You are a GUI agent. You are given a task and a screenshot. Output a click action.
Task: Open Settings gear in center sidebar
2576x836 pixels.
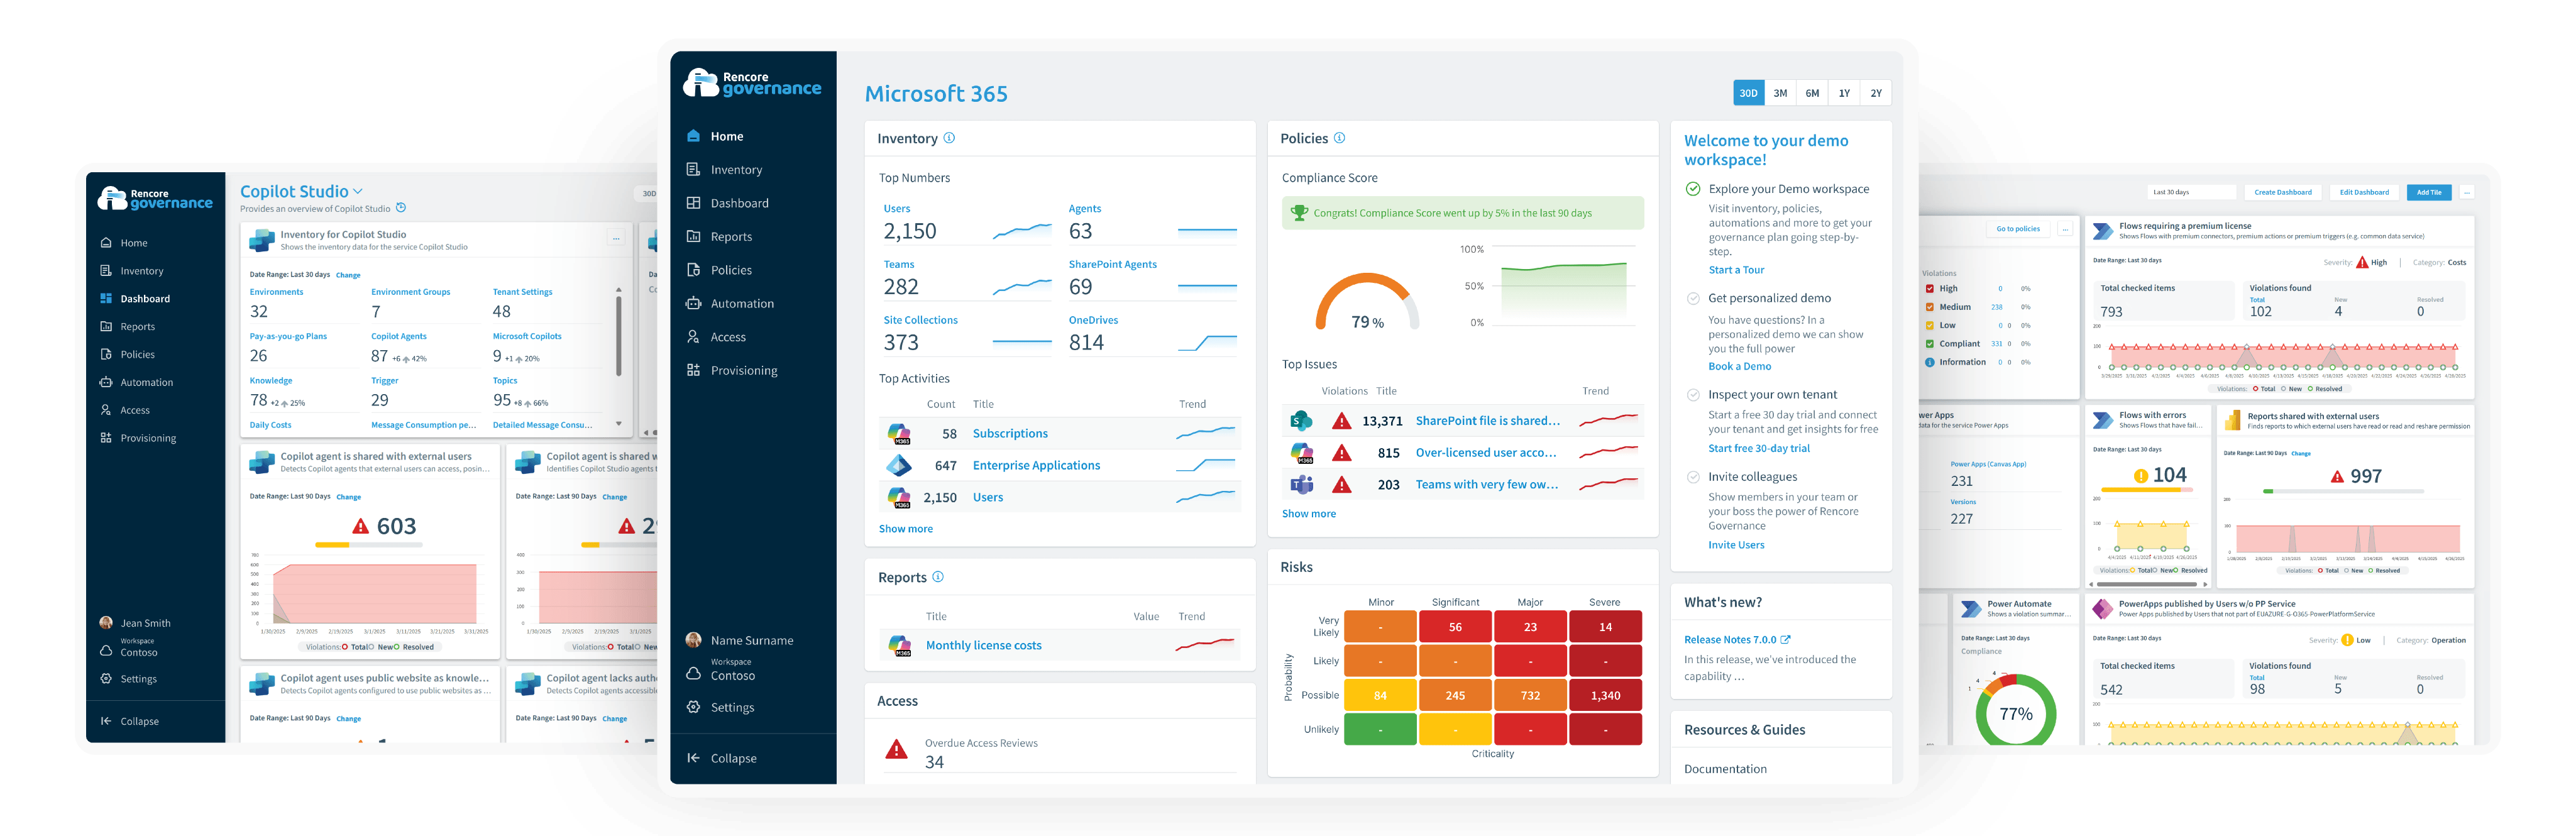693,707
